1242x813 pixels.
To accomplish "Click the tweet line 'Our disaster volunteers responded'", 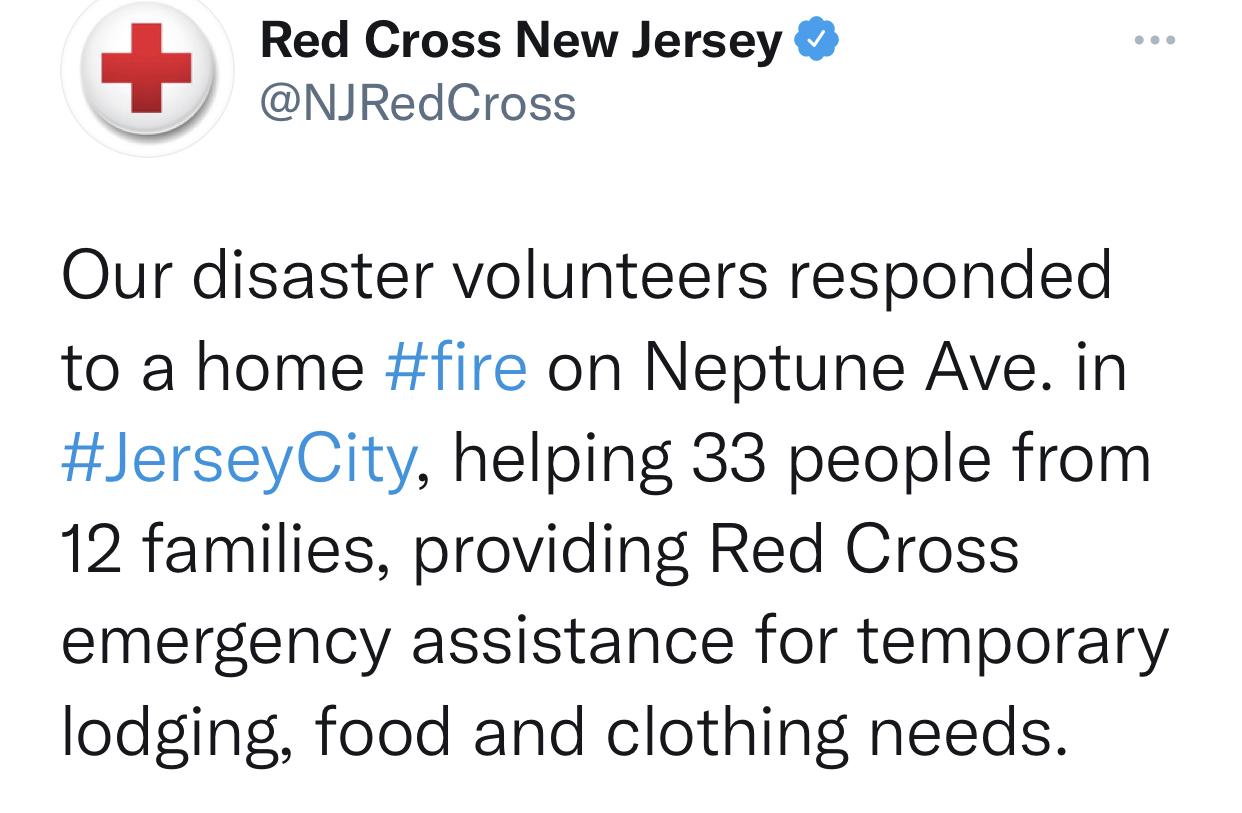I will 587,277.
